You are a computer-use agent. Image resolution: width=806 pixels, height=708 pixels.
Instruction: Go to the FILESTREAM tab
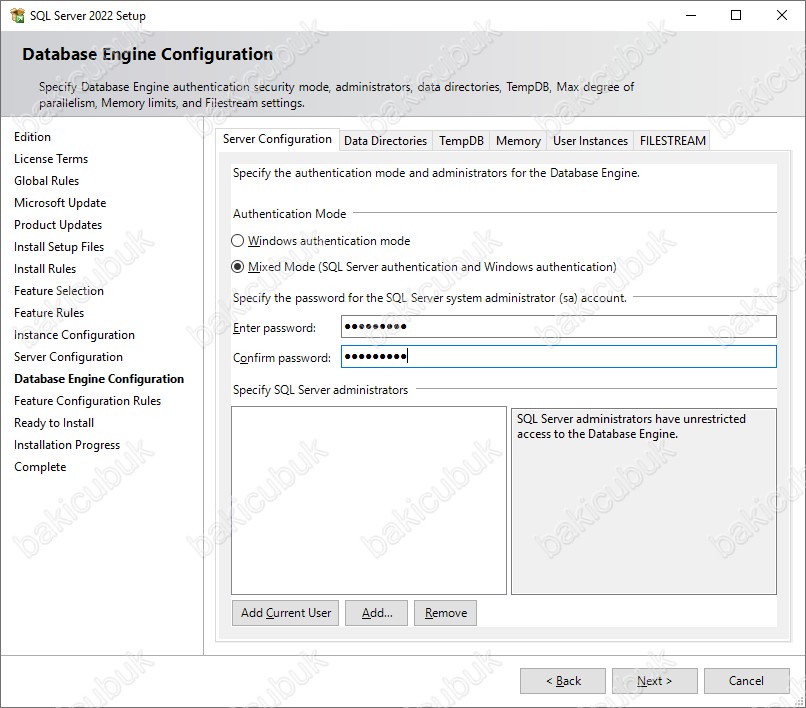point(672,140)
